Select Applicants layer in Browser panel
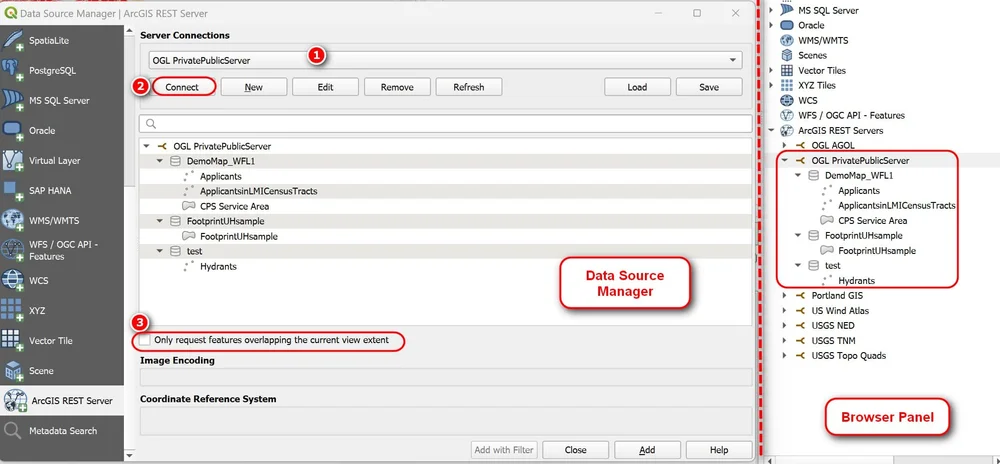 (x=858, y=191)
